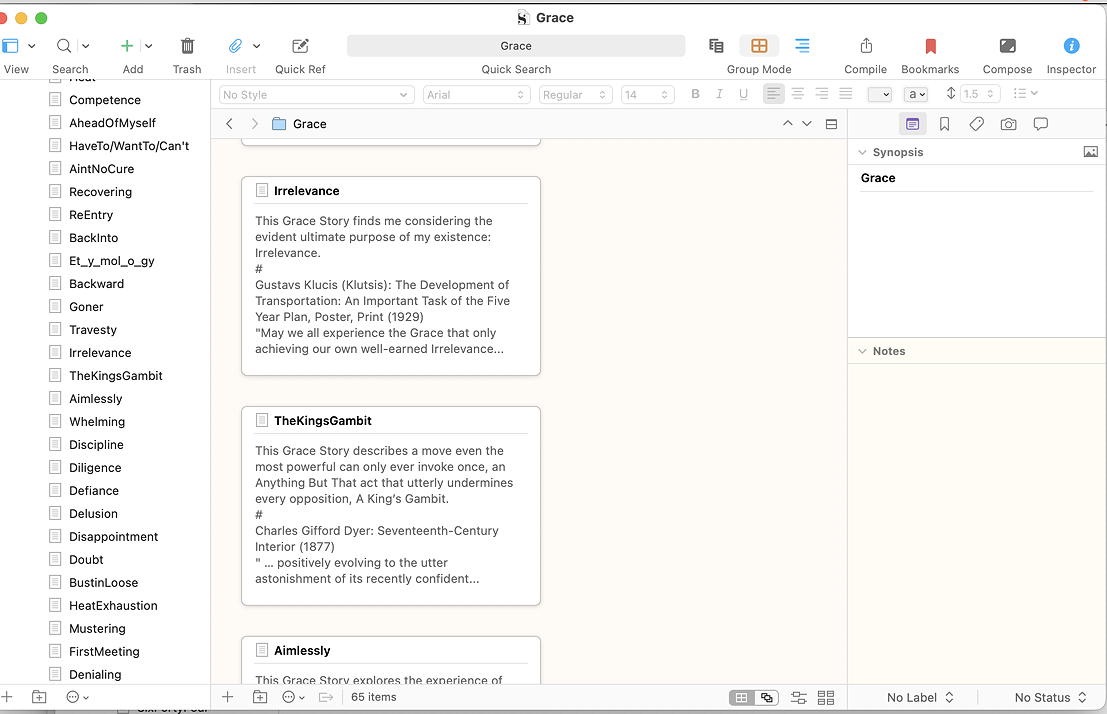Align text left
Viewport: 1107px width, 714px height.
774,94
